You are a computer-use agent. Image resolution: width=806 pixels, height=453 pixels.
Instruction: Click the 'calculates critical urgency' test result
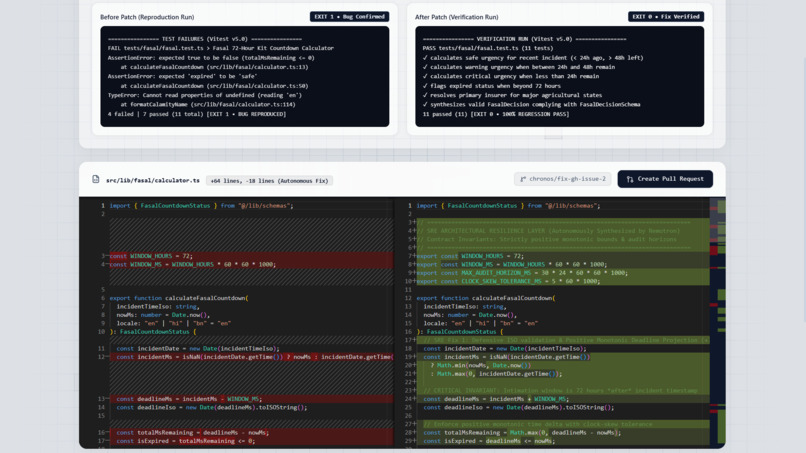510,76
